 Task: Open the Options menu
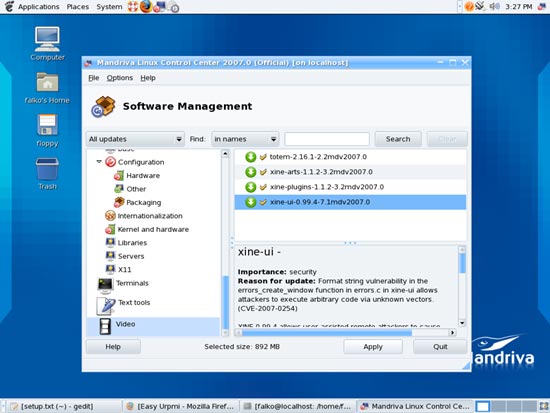pos(120,78)
